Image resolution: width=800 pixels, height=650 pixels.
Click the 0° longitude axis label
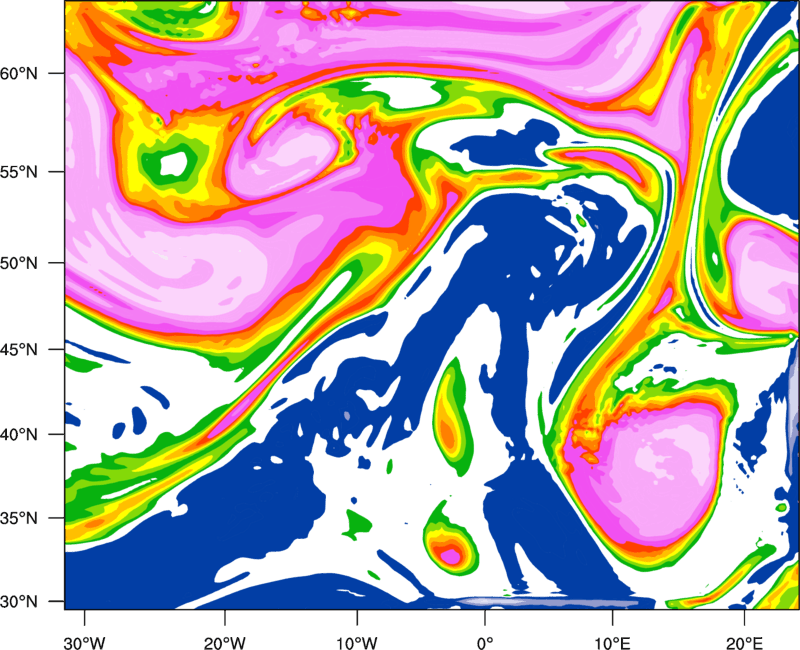tap(485, 643)
